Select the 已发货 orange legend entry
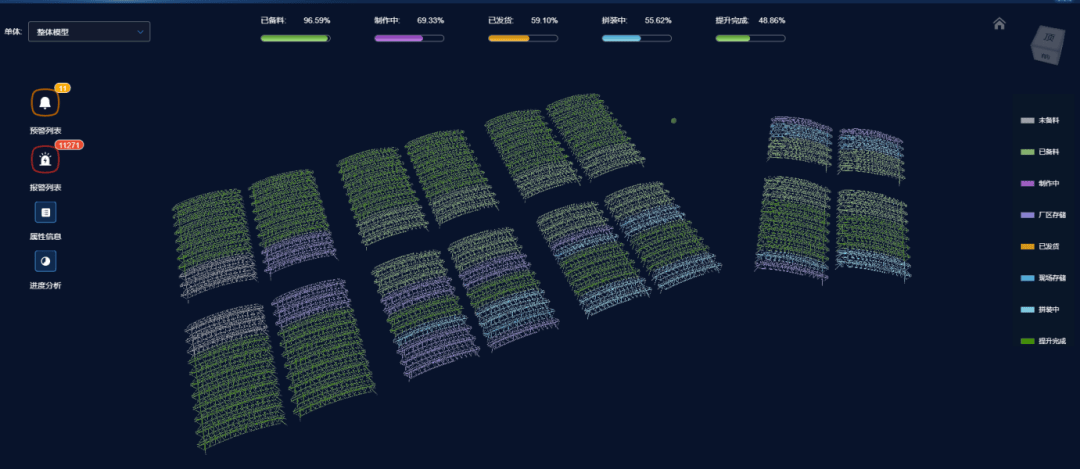The image size is (1080, 469). pyautogui.click(x=1043, y=247)
